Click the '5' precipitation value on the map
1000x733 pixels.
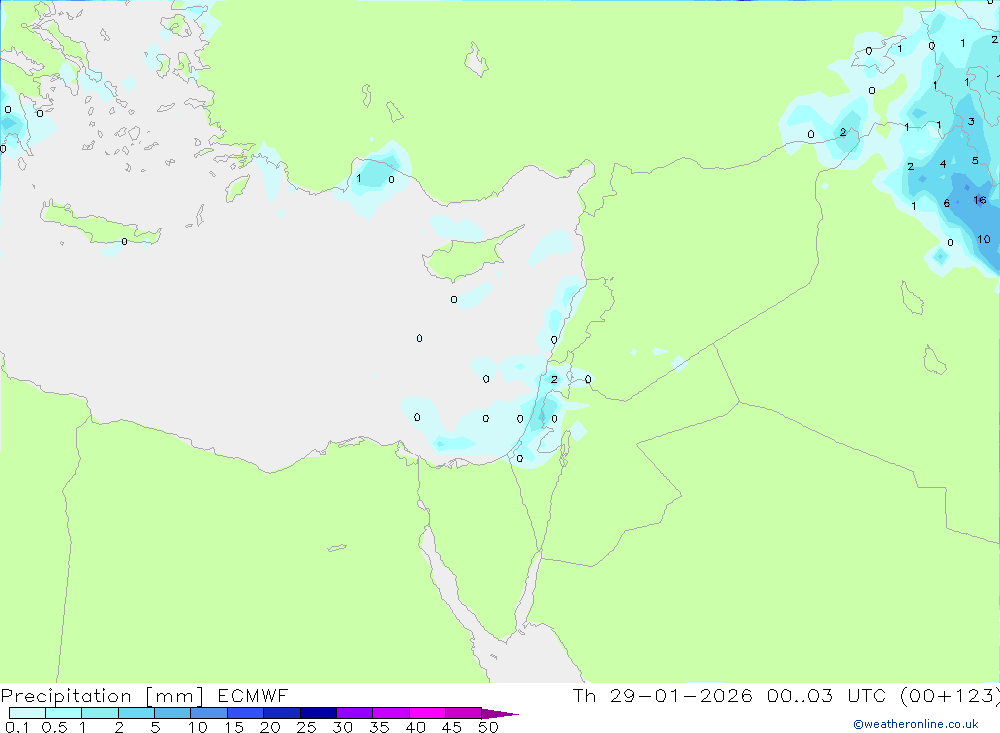click(x=974, y=161)
